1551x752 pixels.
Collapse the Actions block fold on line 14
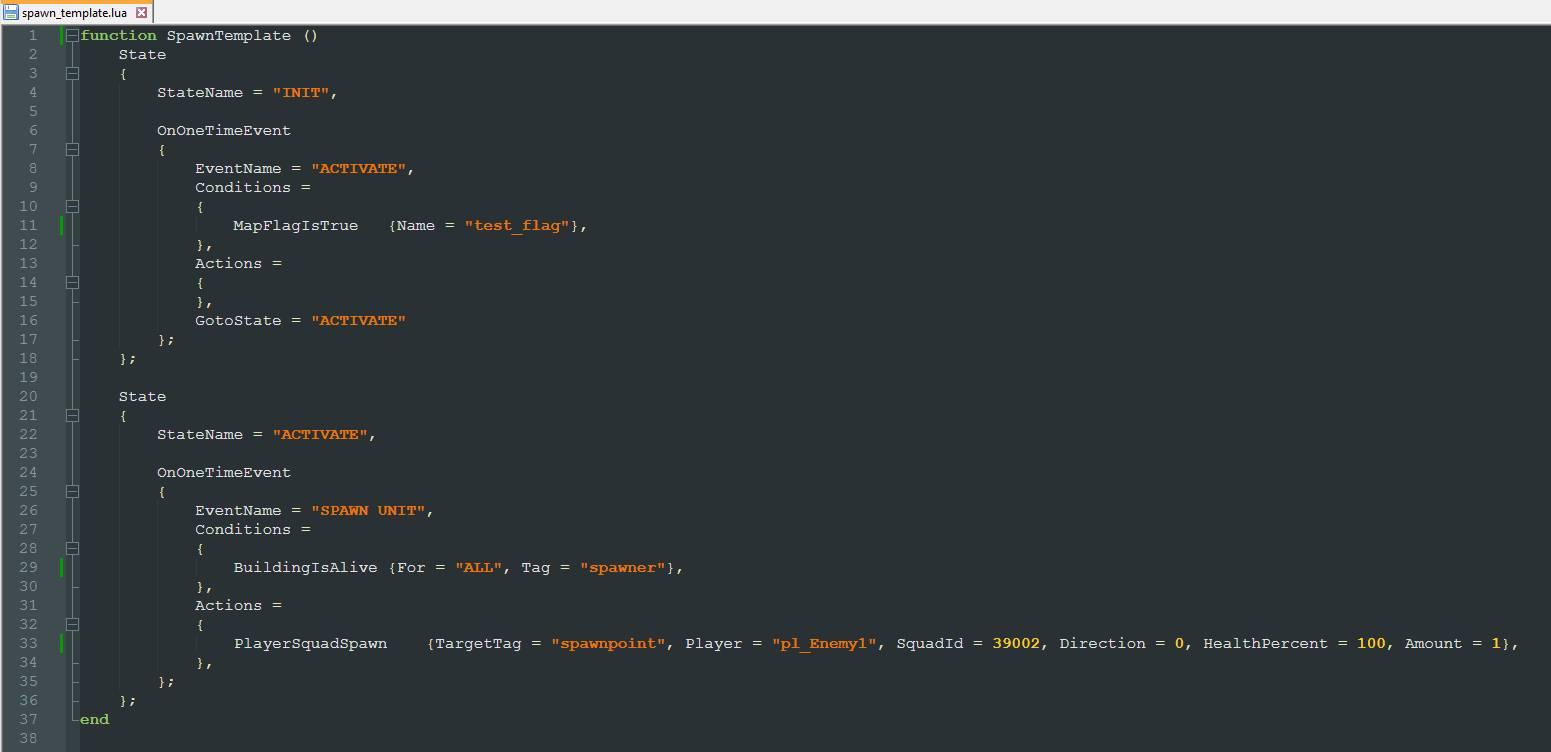coord(72,282)
